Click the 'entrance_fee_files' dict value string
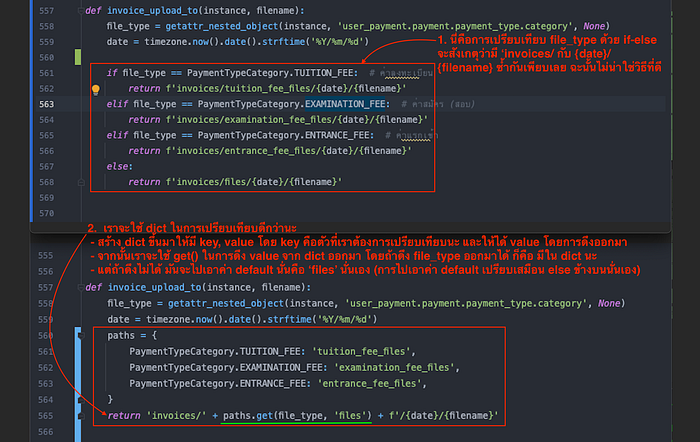This screenshot has width=700, height=442. (369, 384)
